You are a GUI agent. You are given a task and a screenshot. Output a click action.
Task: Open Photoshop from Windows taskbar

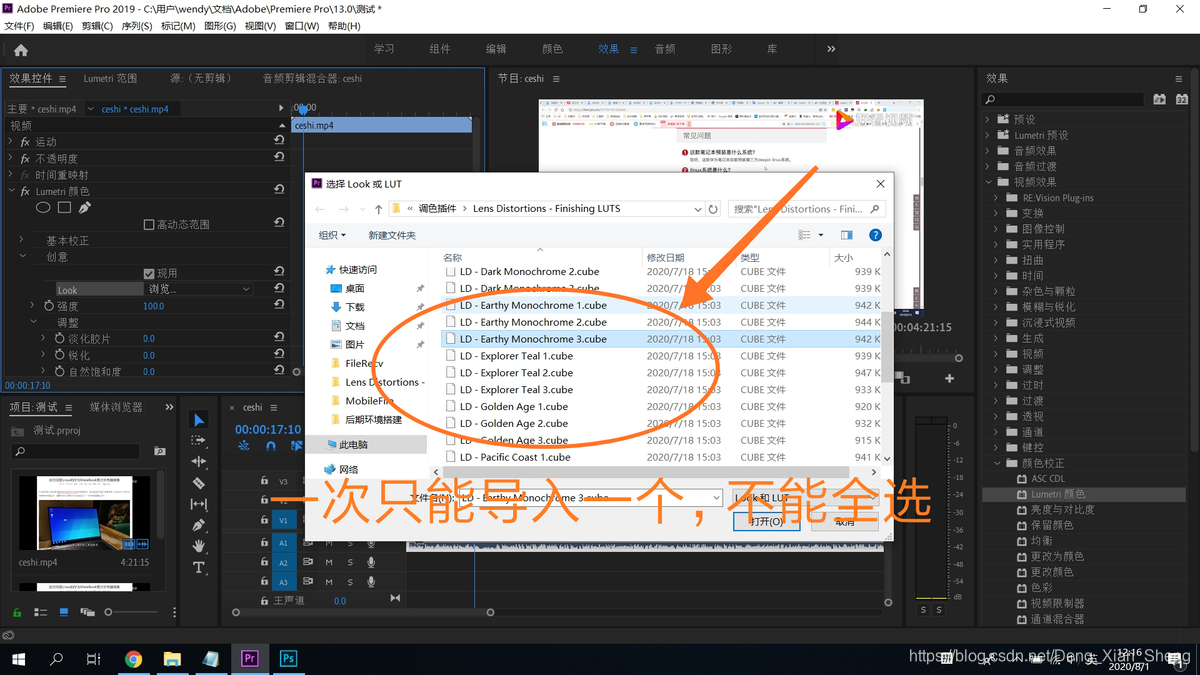288,659
